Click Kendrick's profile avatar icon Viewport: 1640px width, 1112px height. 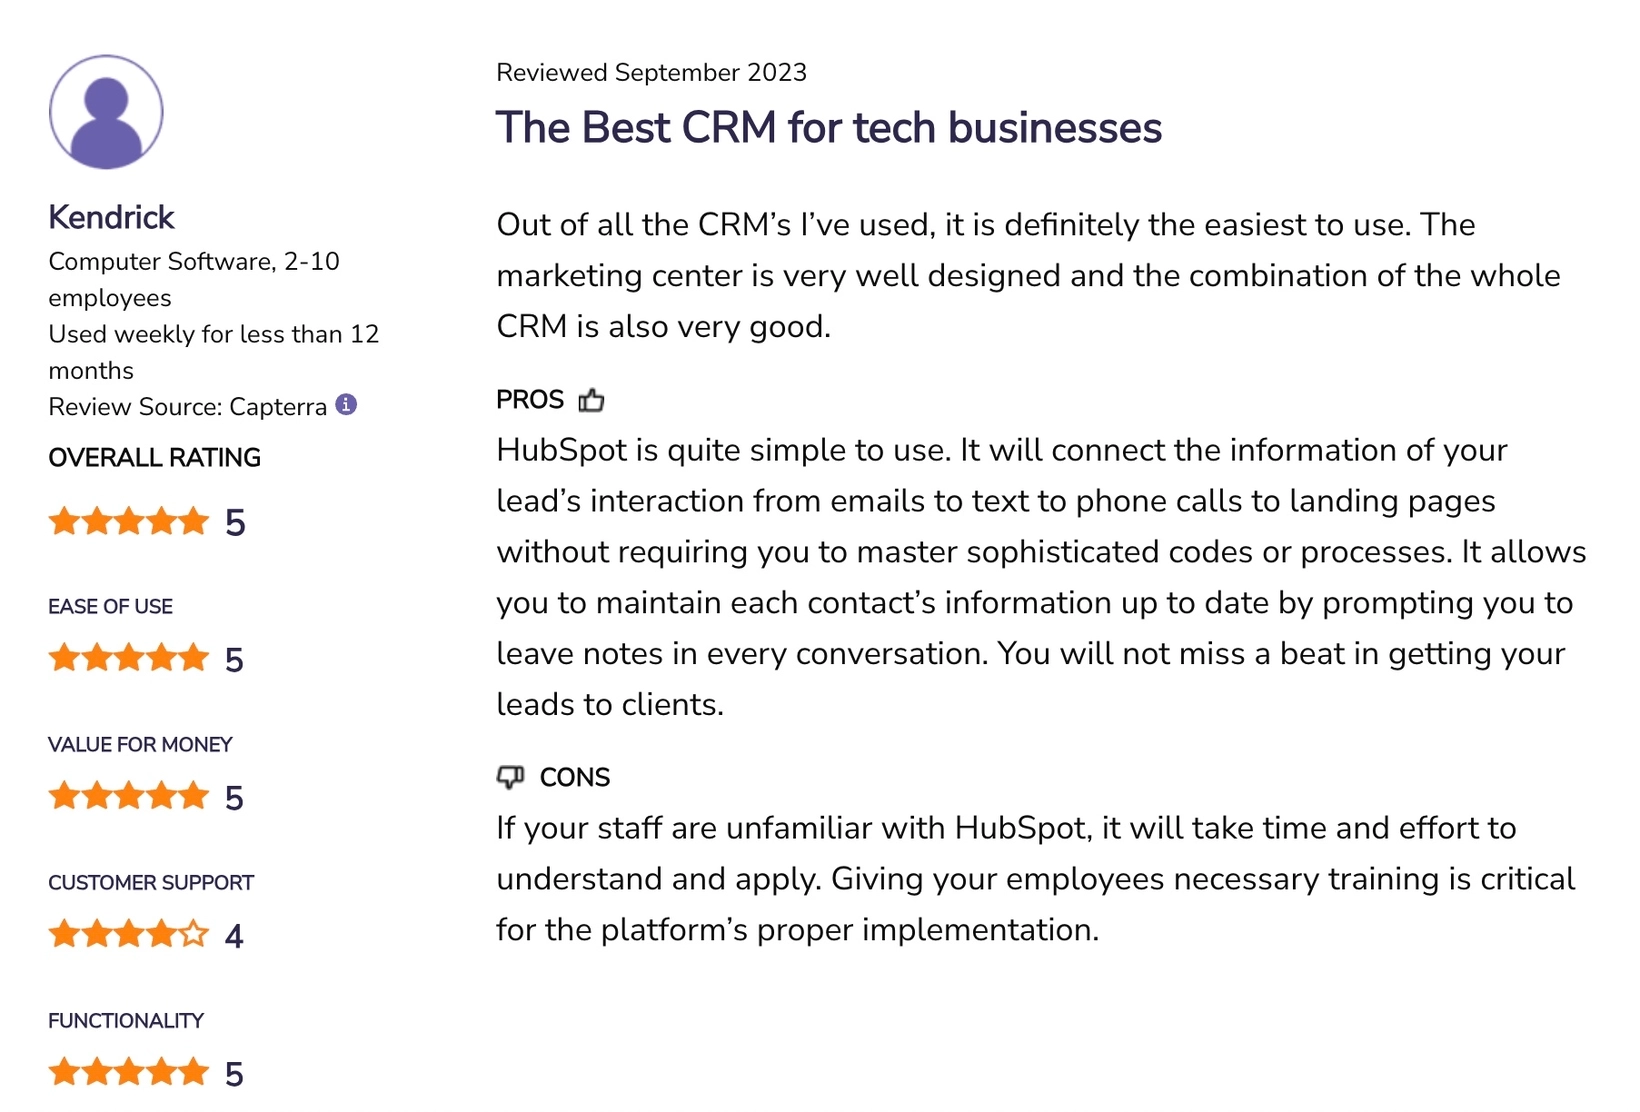pyautogui.click(x=105, y=112)
